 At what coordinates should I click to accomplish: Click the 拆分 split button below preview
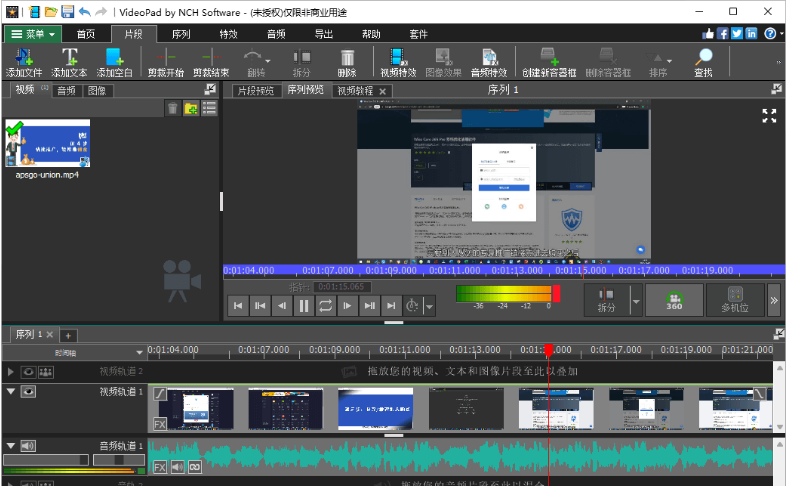(606, 300)
